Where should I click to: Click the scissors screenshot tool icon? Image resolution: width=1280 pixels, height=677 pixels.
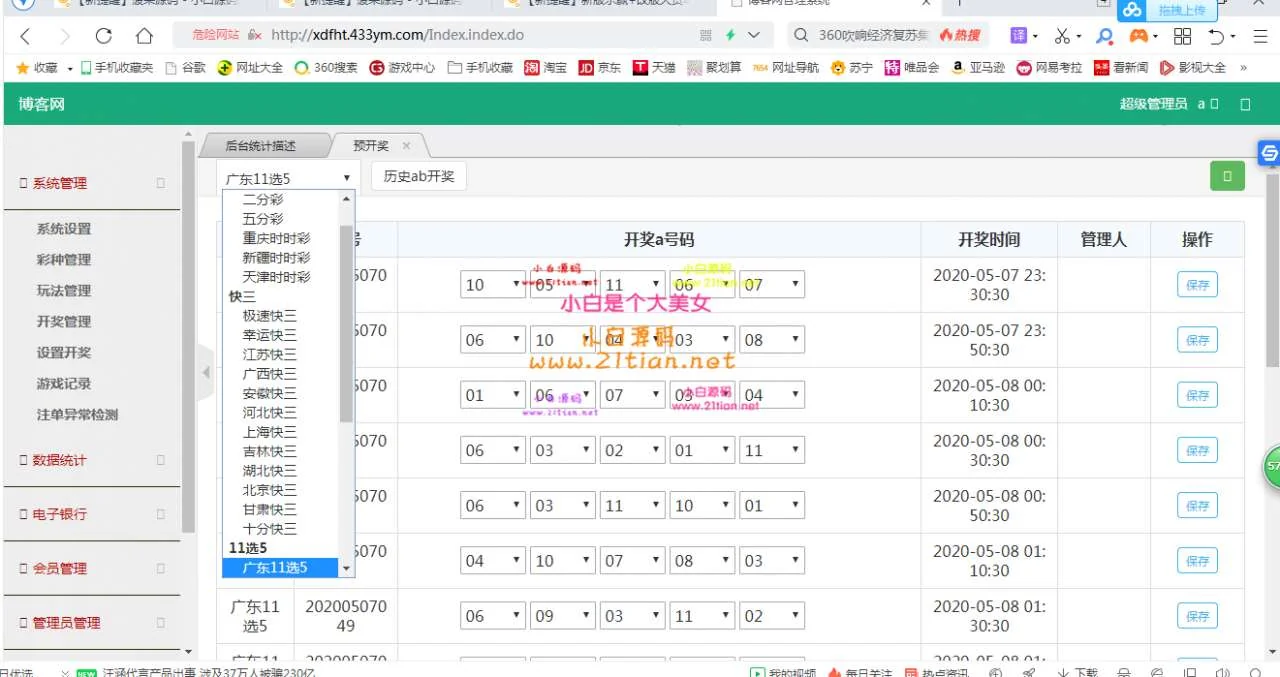click(x=1061, y=36)
